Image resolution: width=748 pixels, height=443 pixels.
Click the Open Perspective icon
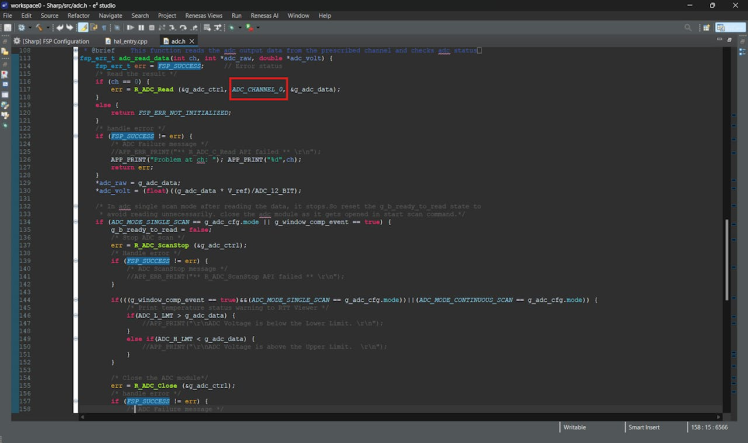(x=705, y=28)
